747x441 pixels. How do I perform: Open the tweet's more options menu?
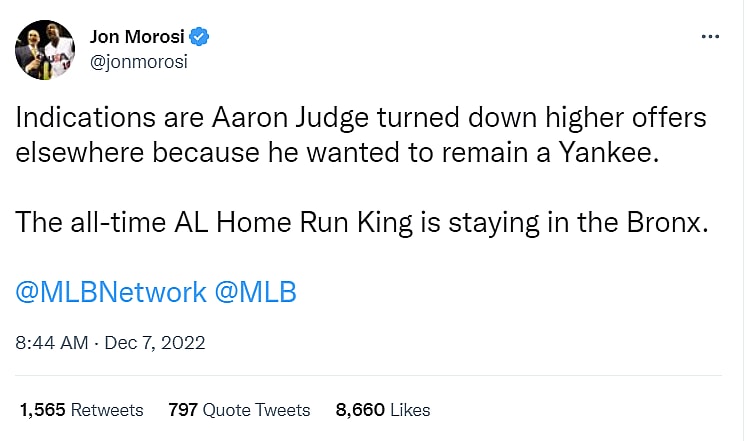click(710, 37)
